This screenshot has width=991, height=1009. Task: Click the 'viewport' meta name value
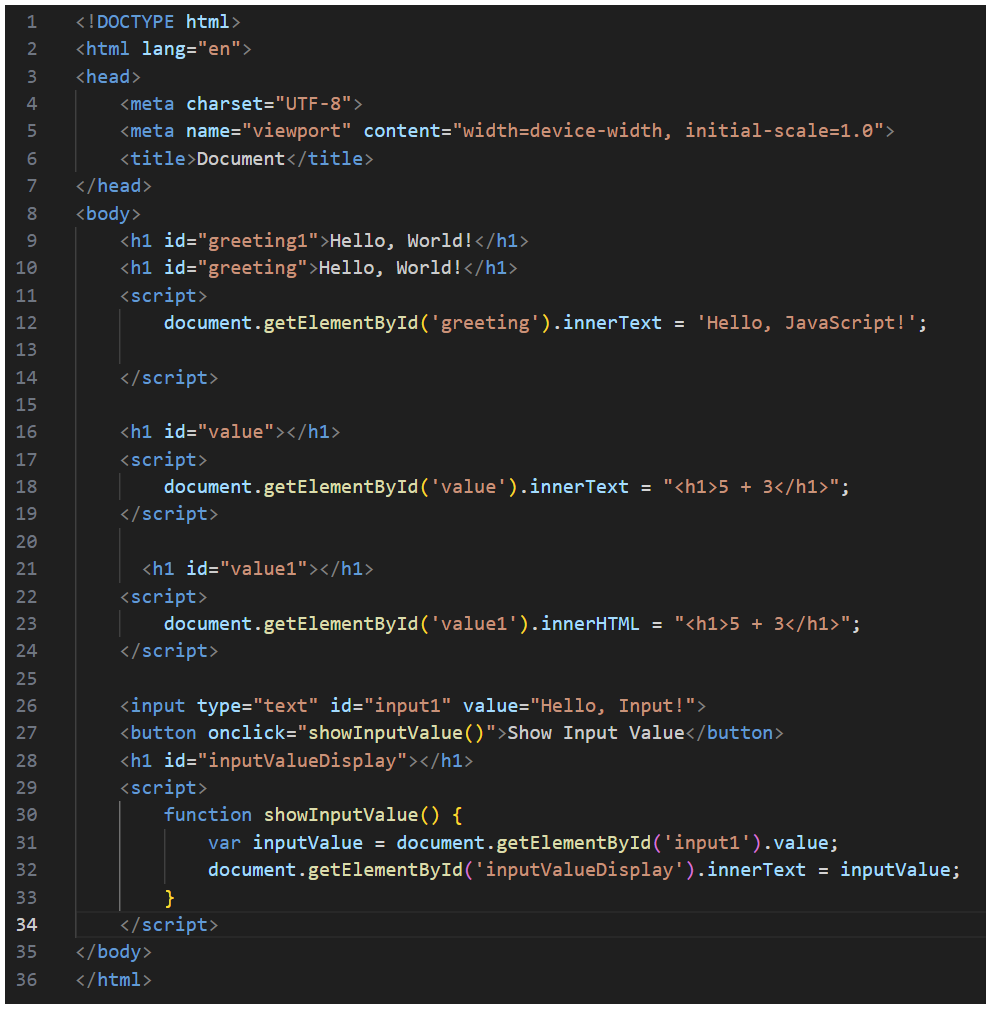pos(307,131)
